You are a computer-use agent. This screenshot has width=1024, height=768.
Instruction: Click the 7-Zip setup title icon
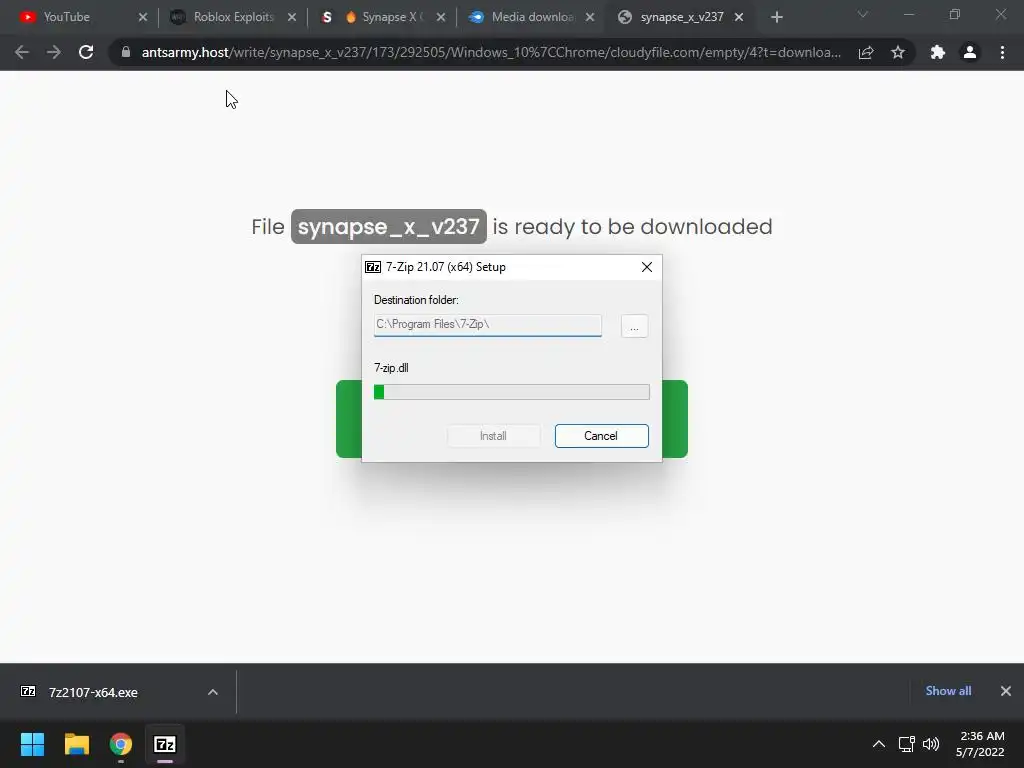pos(373,267)
